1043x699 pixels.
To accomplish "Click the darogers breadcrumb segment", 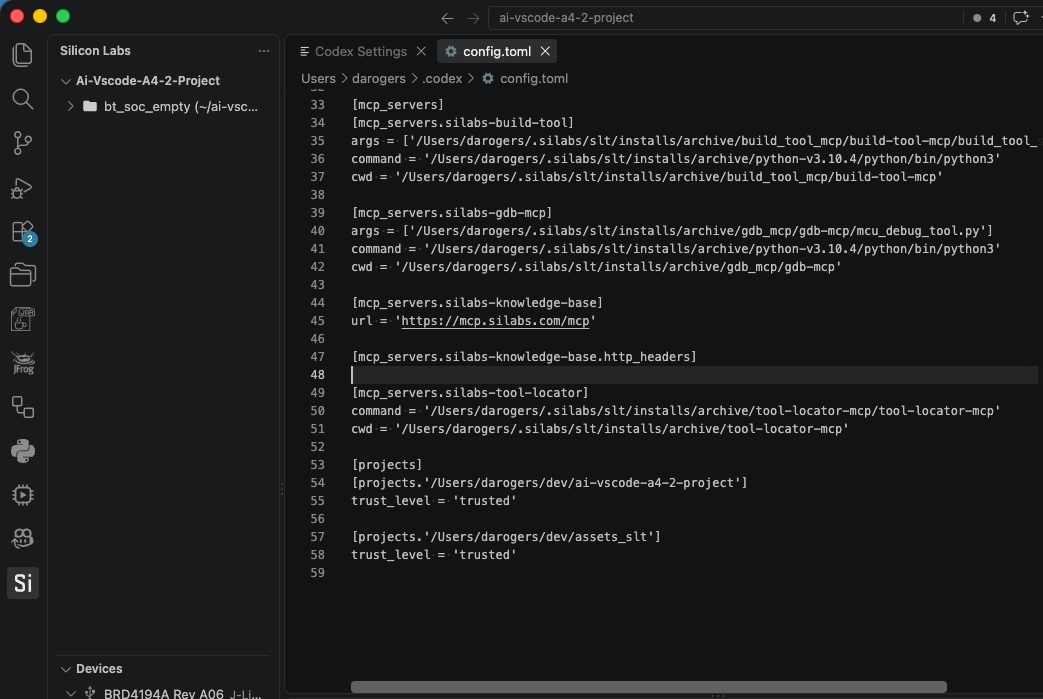I will point(378,78).
